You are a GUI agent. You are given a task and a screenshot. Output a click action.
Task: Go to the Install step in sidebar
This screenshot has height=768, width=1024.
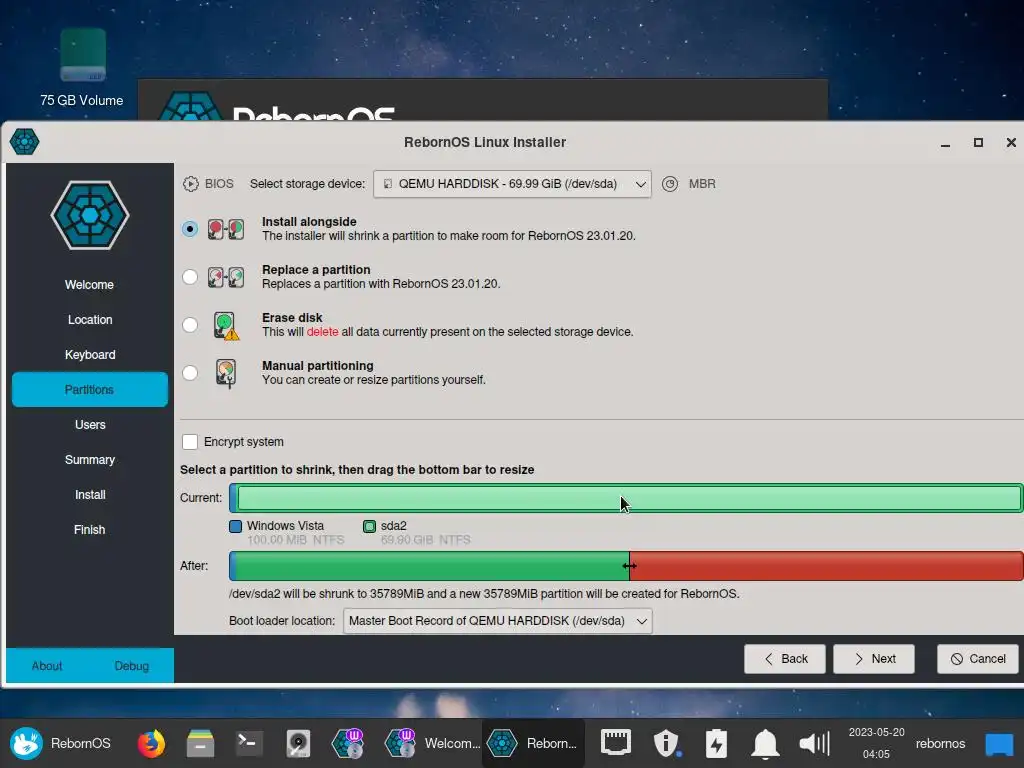89,495
